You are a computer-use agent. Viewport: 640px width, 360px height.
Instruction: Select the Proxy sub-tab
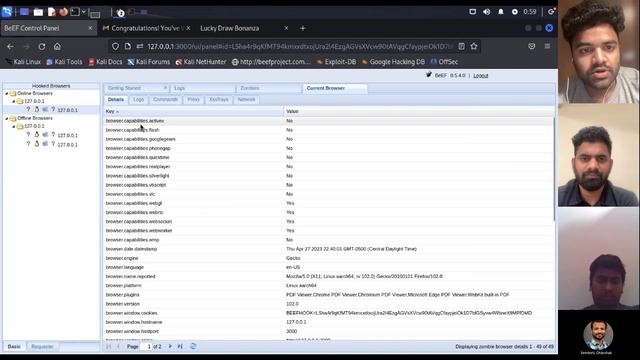click(x=193, y=100)
